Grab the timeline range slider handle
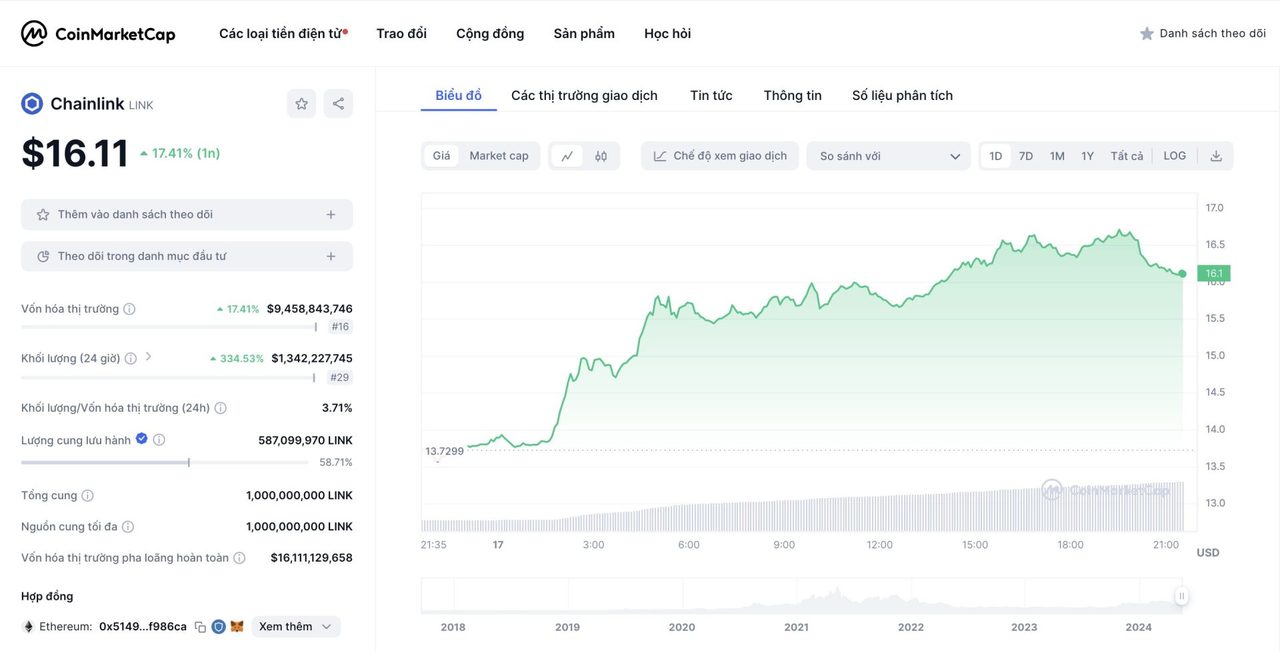 click(1181, 596)
